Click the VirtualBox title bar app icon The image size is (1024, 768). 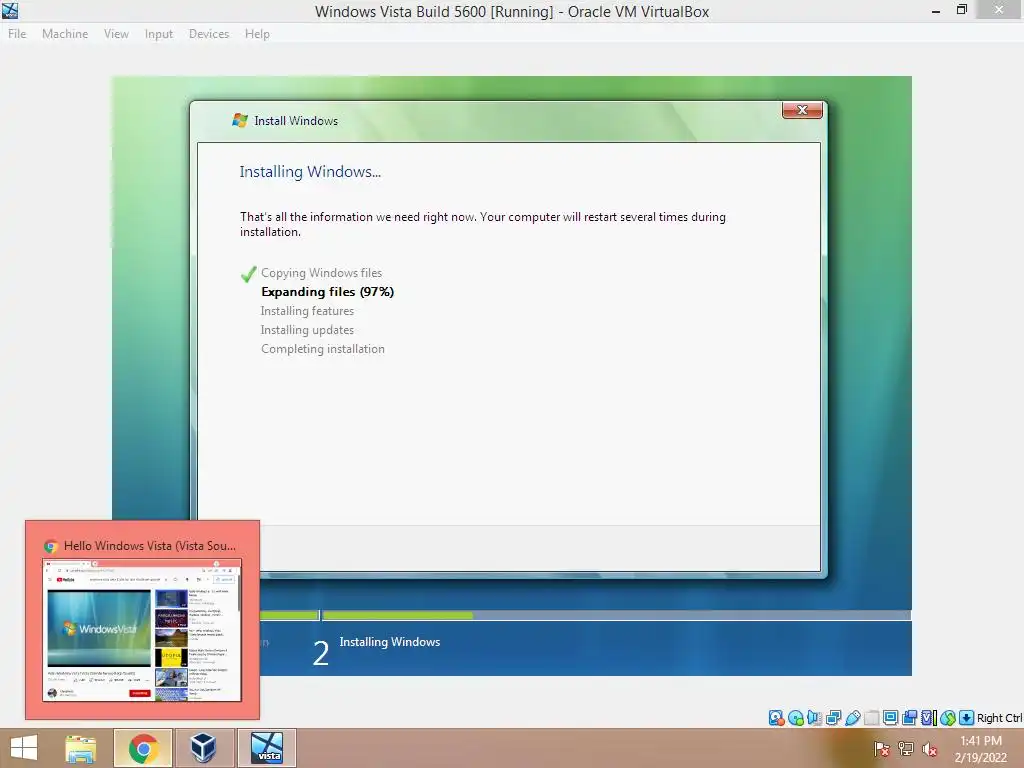coord(10,10)
